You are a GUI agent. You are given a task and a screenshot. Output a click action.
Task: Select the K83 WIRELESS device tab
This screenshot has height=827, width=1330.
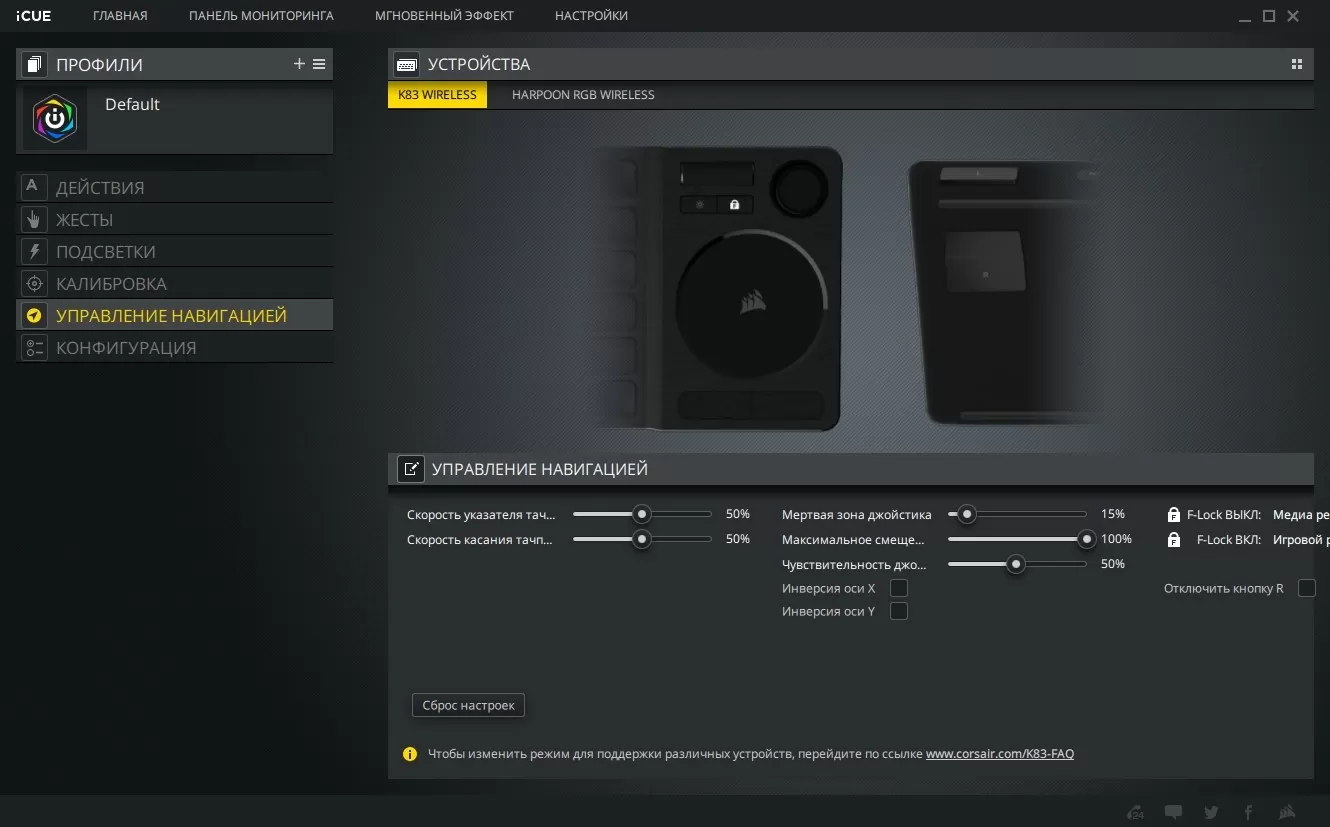tap(437, 95)
